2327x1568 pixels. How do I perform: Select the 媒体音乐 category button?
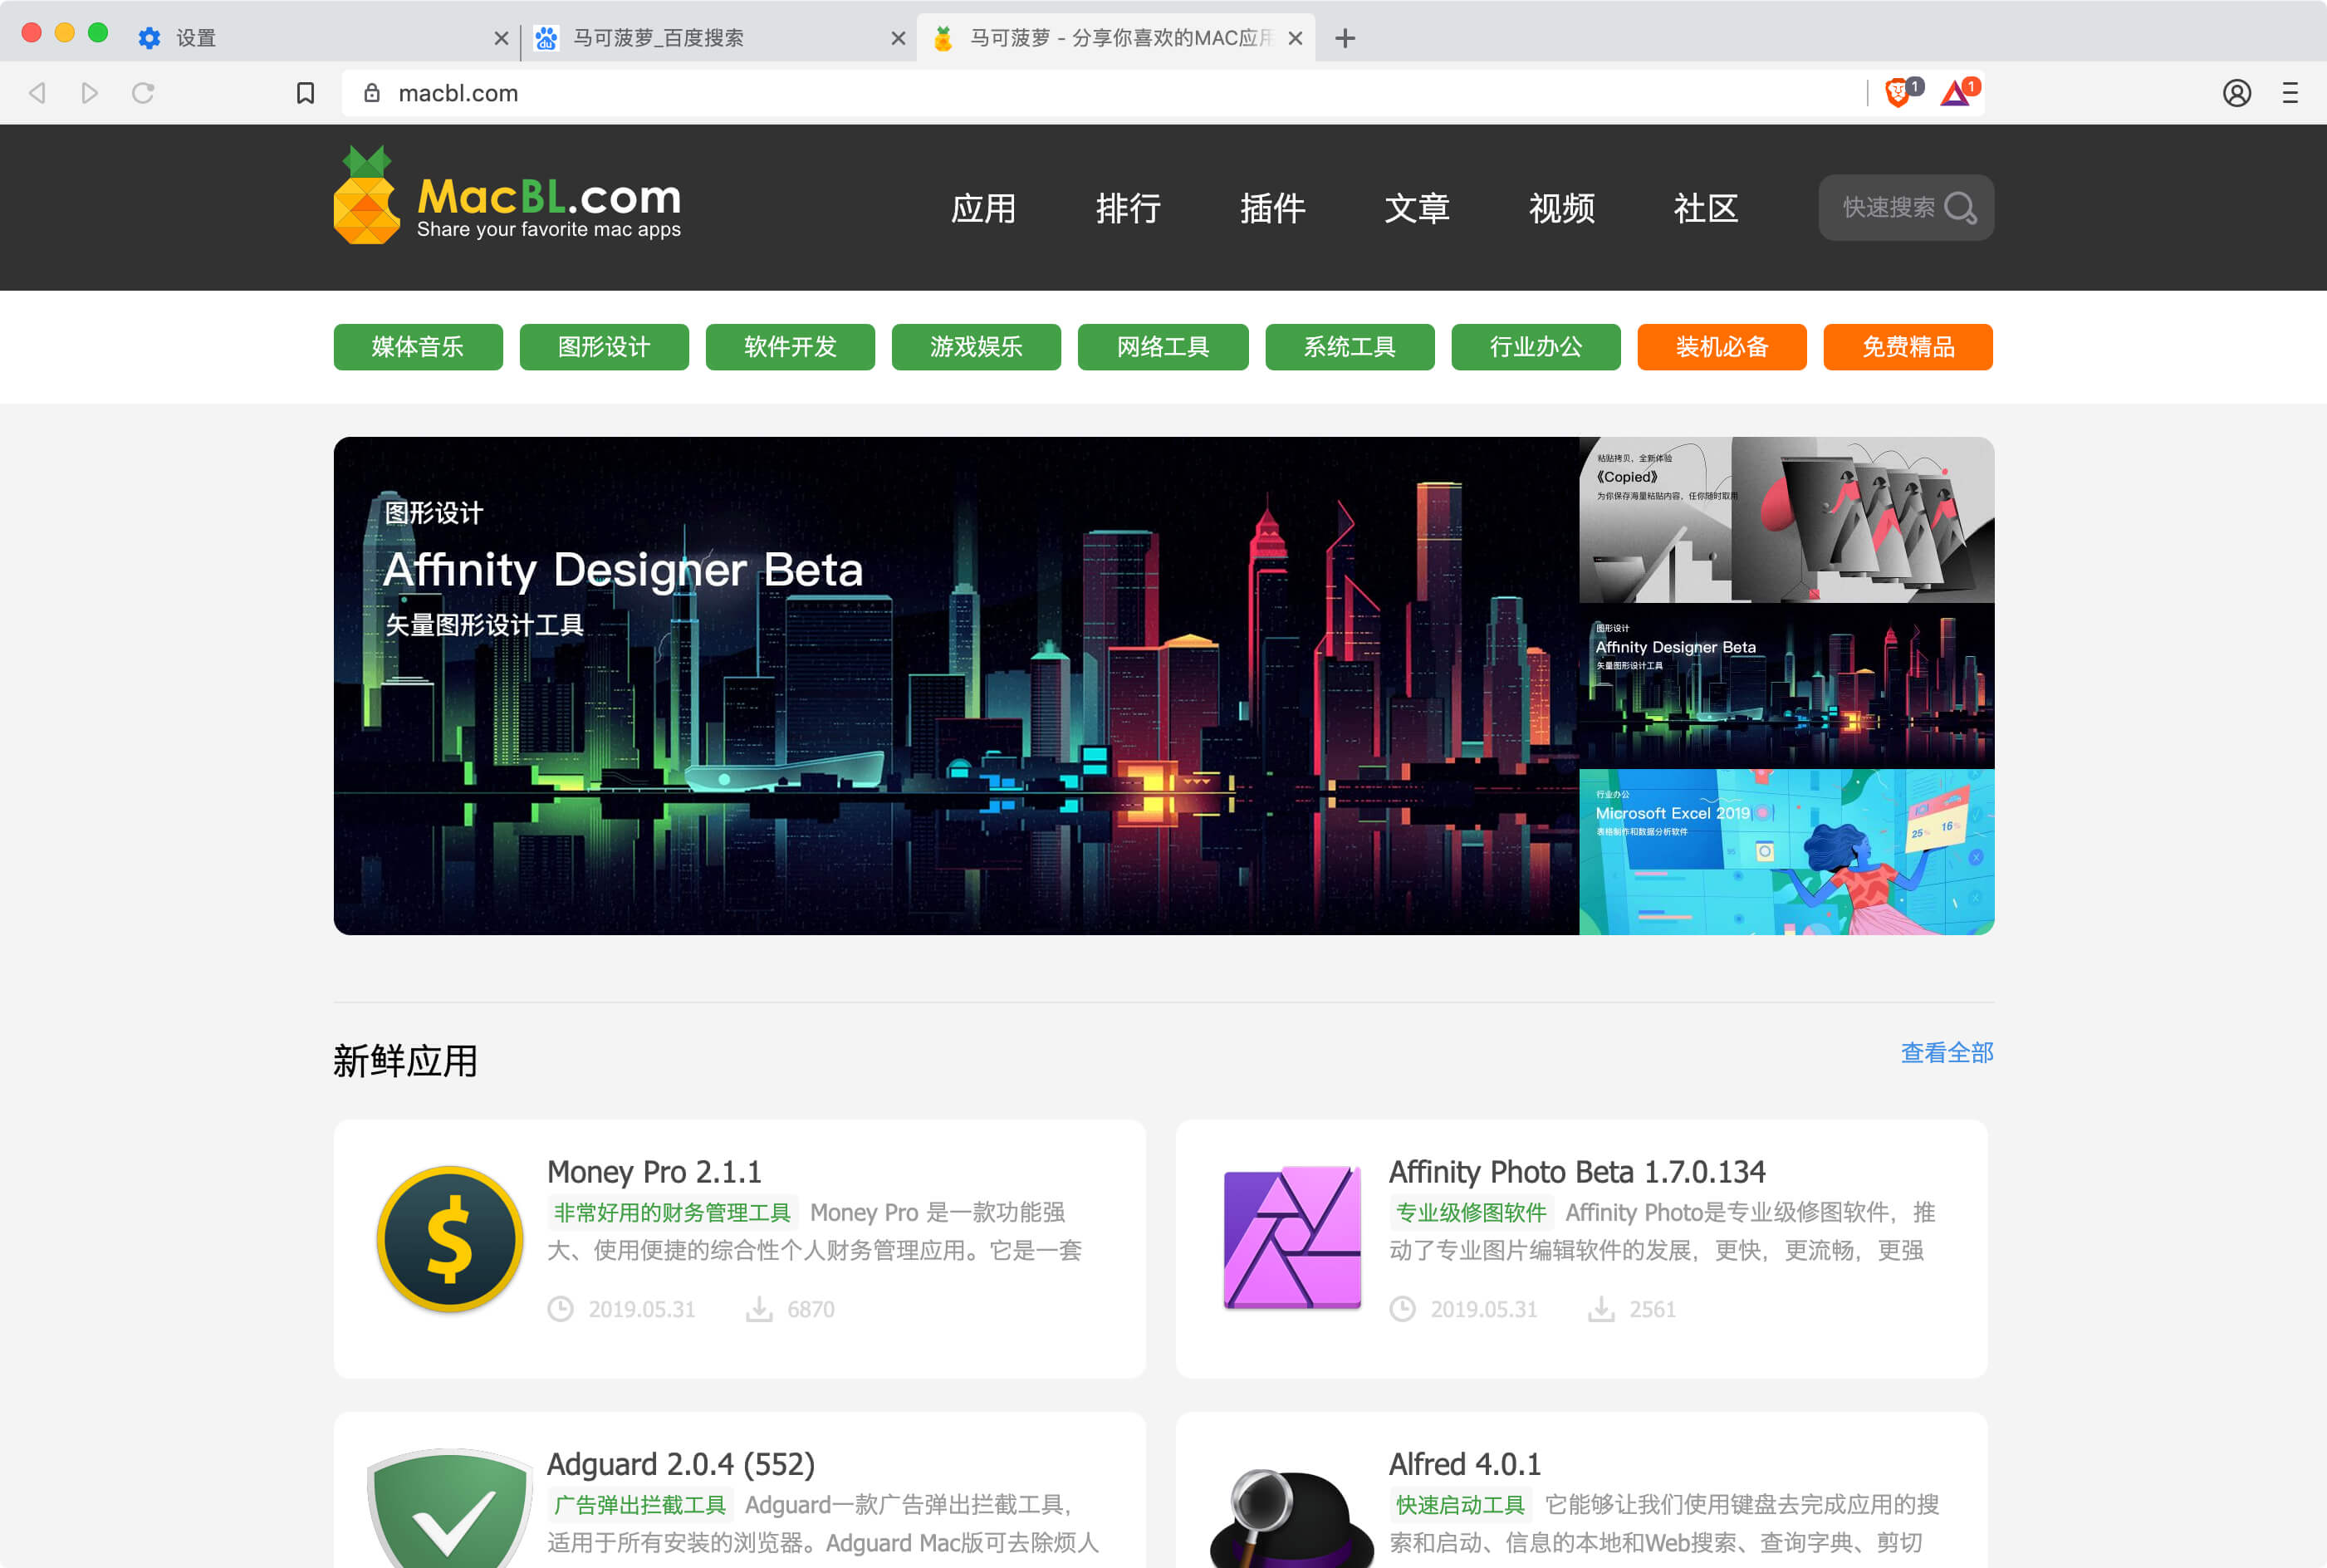418,347
